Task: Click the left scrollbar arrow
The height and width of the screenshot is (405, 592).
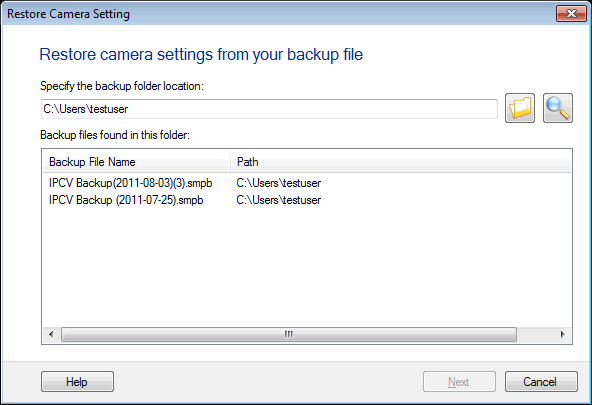Action: tap(51, 334)
